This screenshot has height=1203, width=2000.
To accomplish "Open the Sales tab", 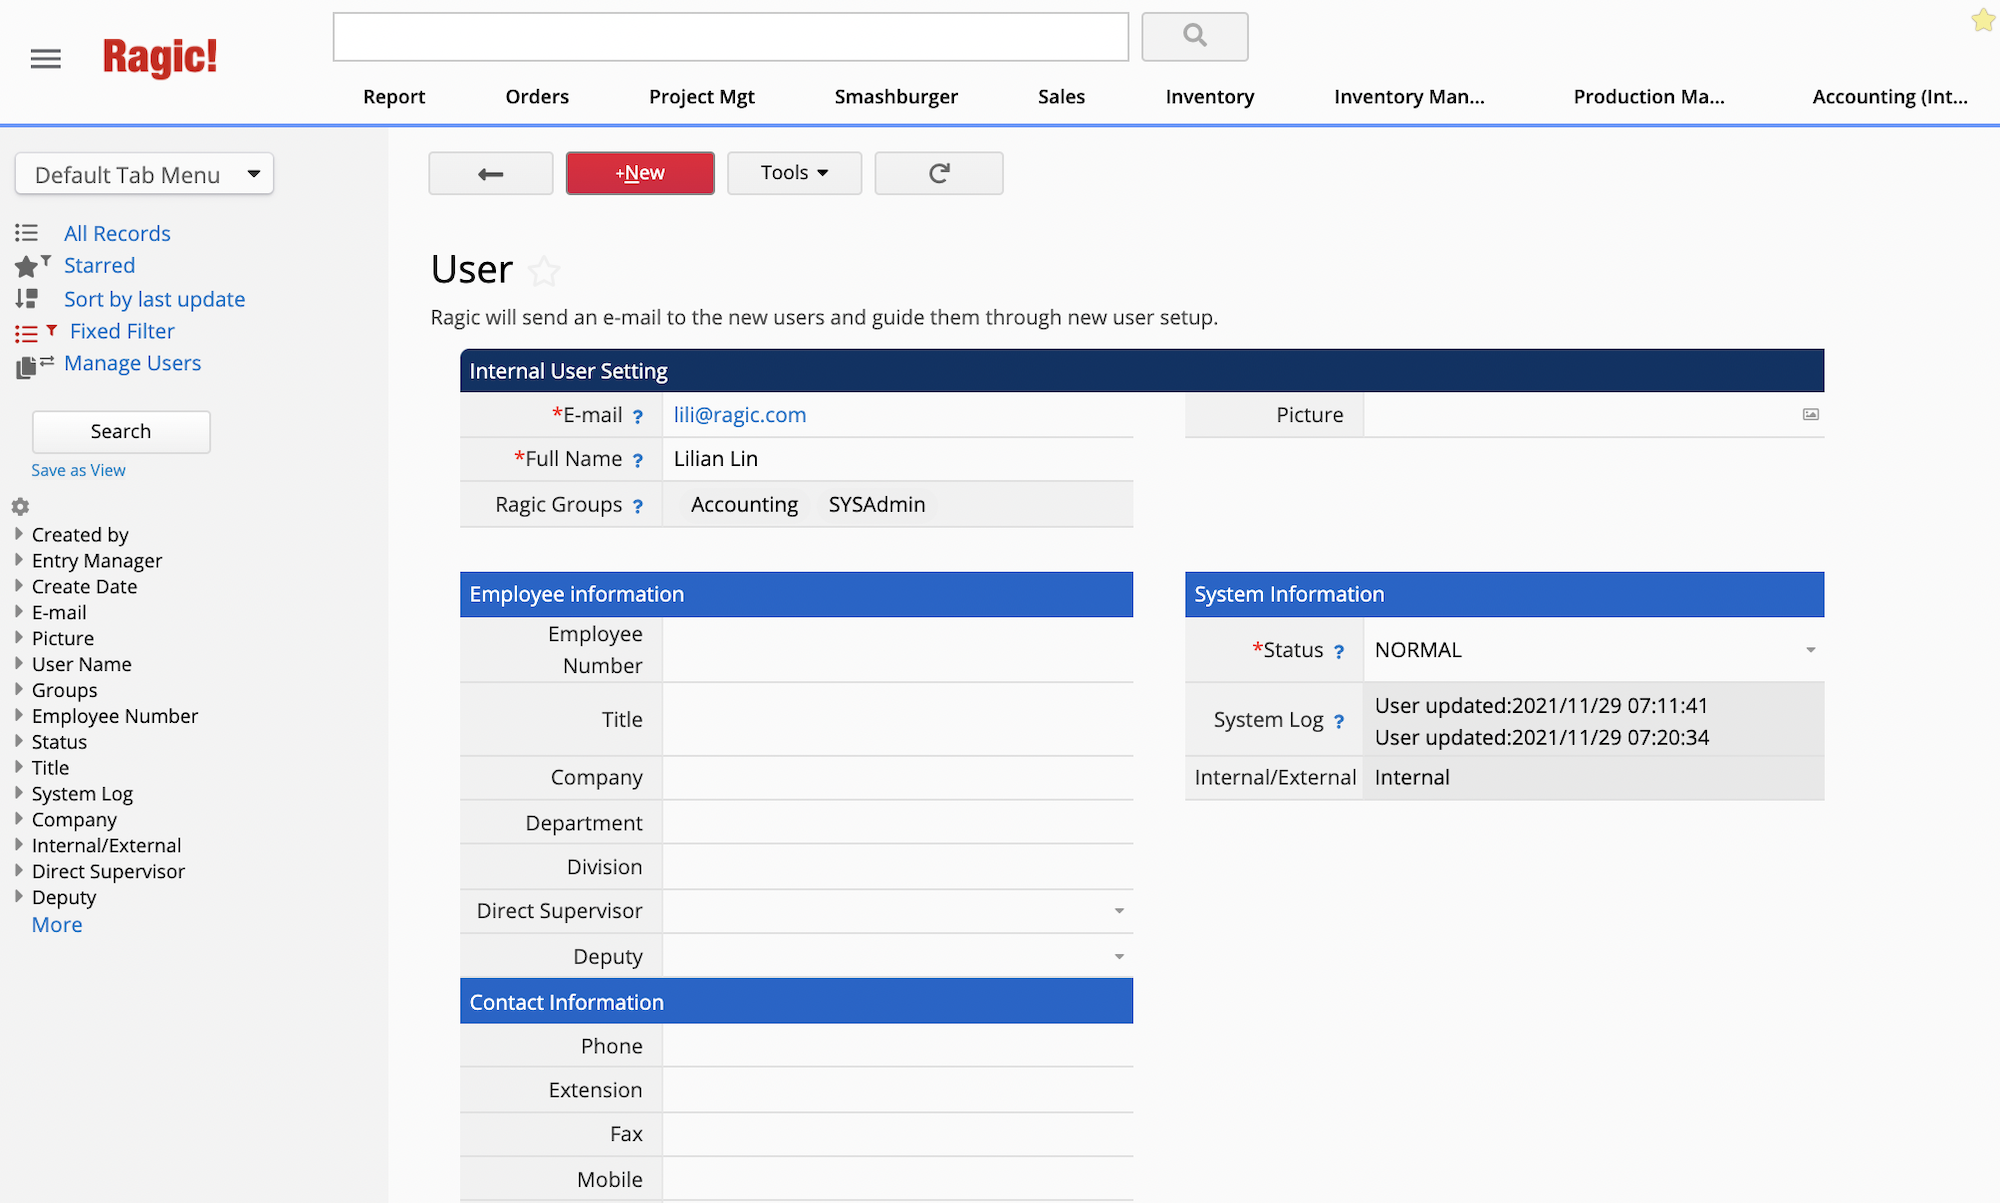I will [1061, 97].
